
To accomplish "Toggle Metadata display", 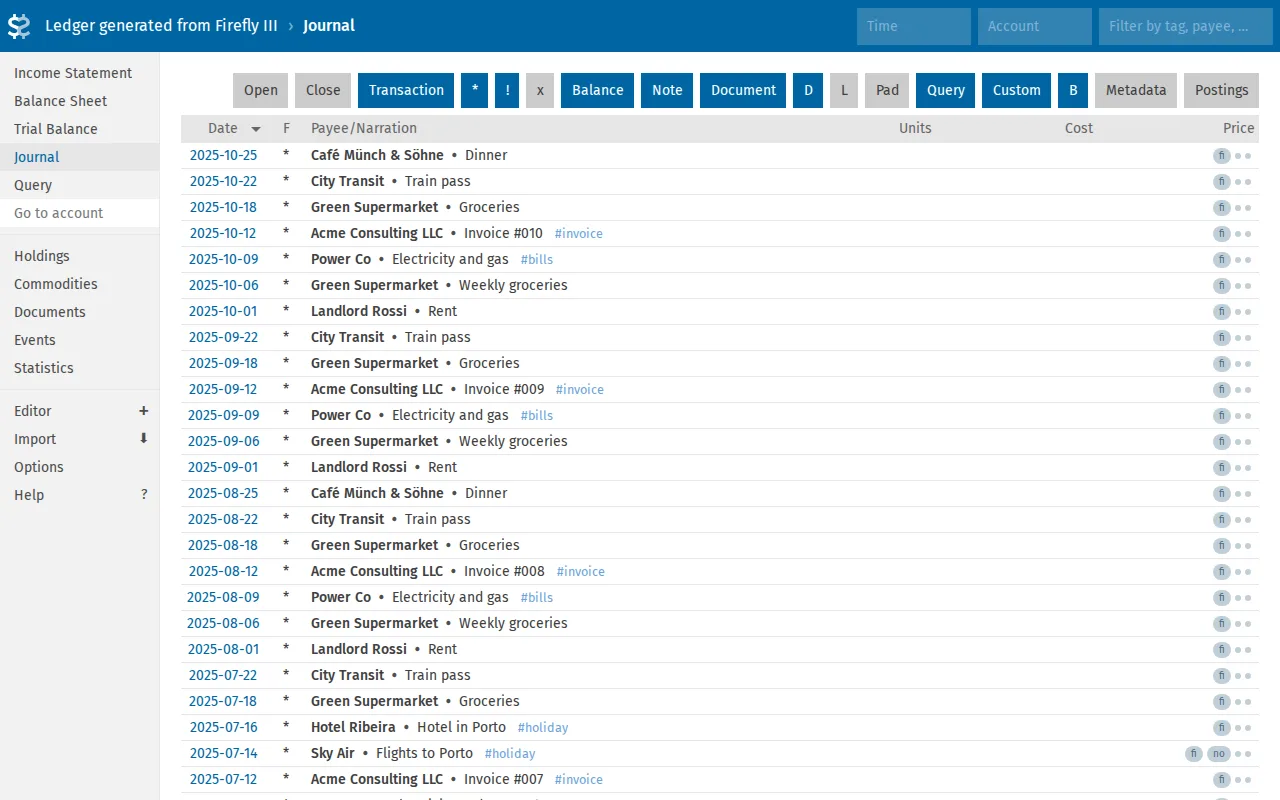I will click(x=1136, y=90).
